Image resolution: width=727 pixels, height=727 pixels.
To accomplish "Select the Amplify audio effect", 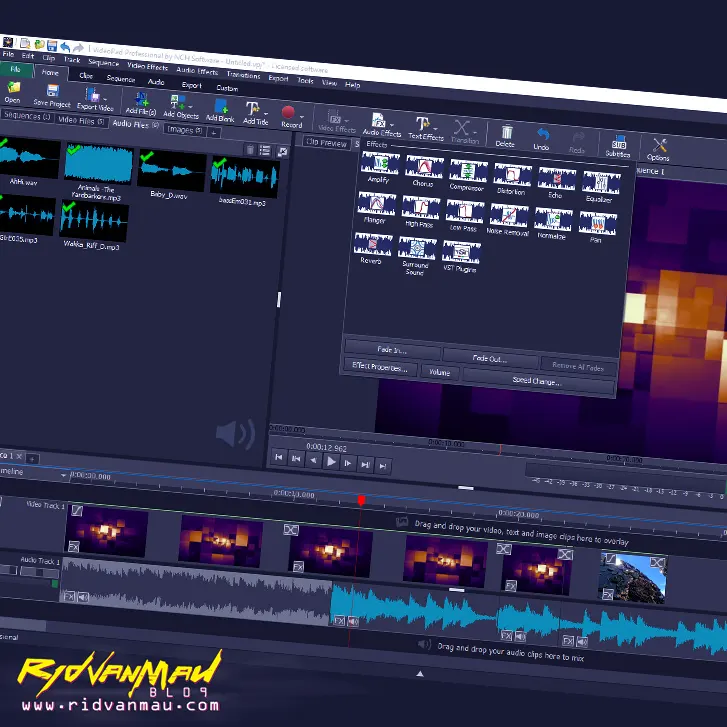I will (379, 167).
